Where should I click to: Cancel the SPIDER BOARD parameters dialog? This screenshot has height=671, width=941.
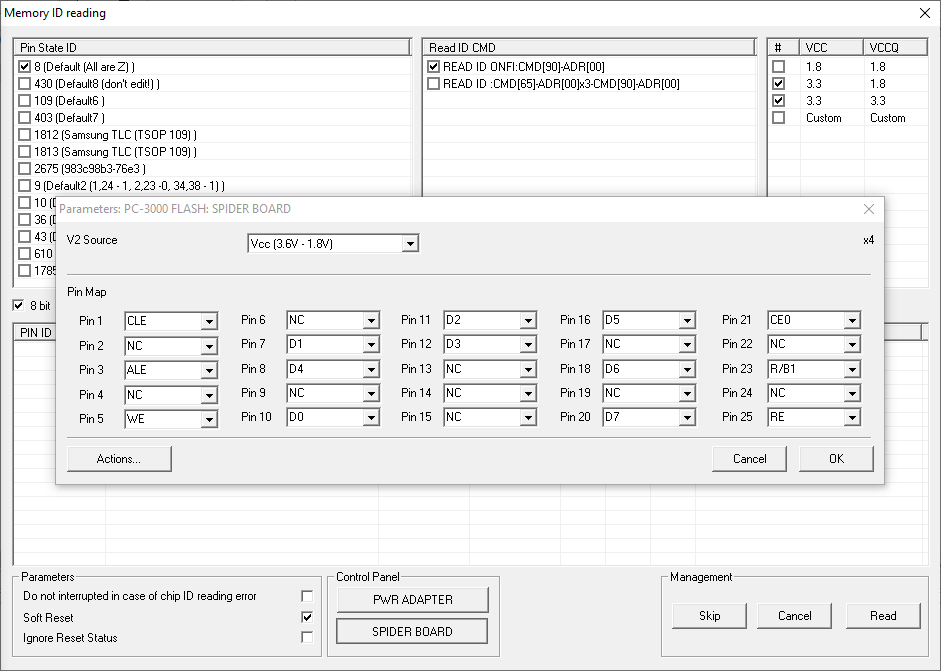(749, 459)
